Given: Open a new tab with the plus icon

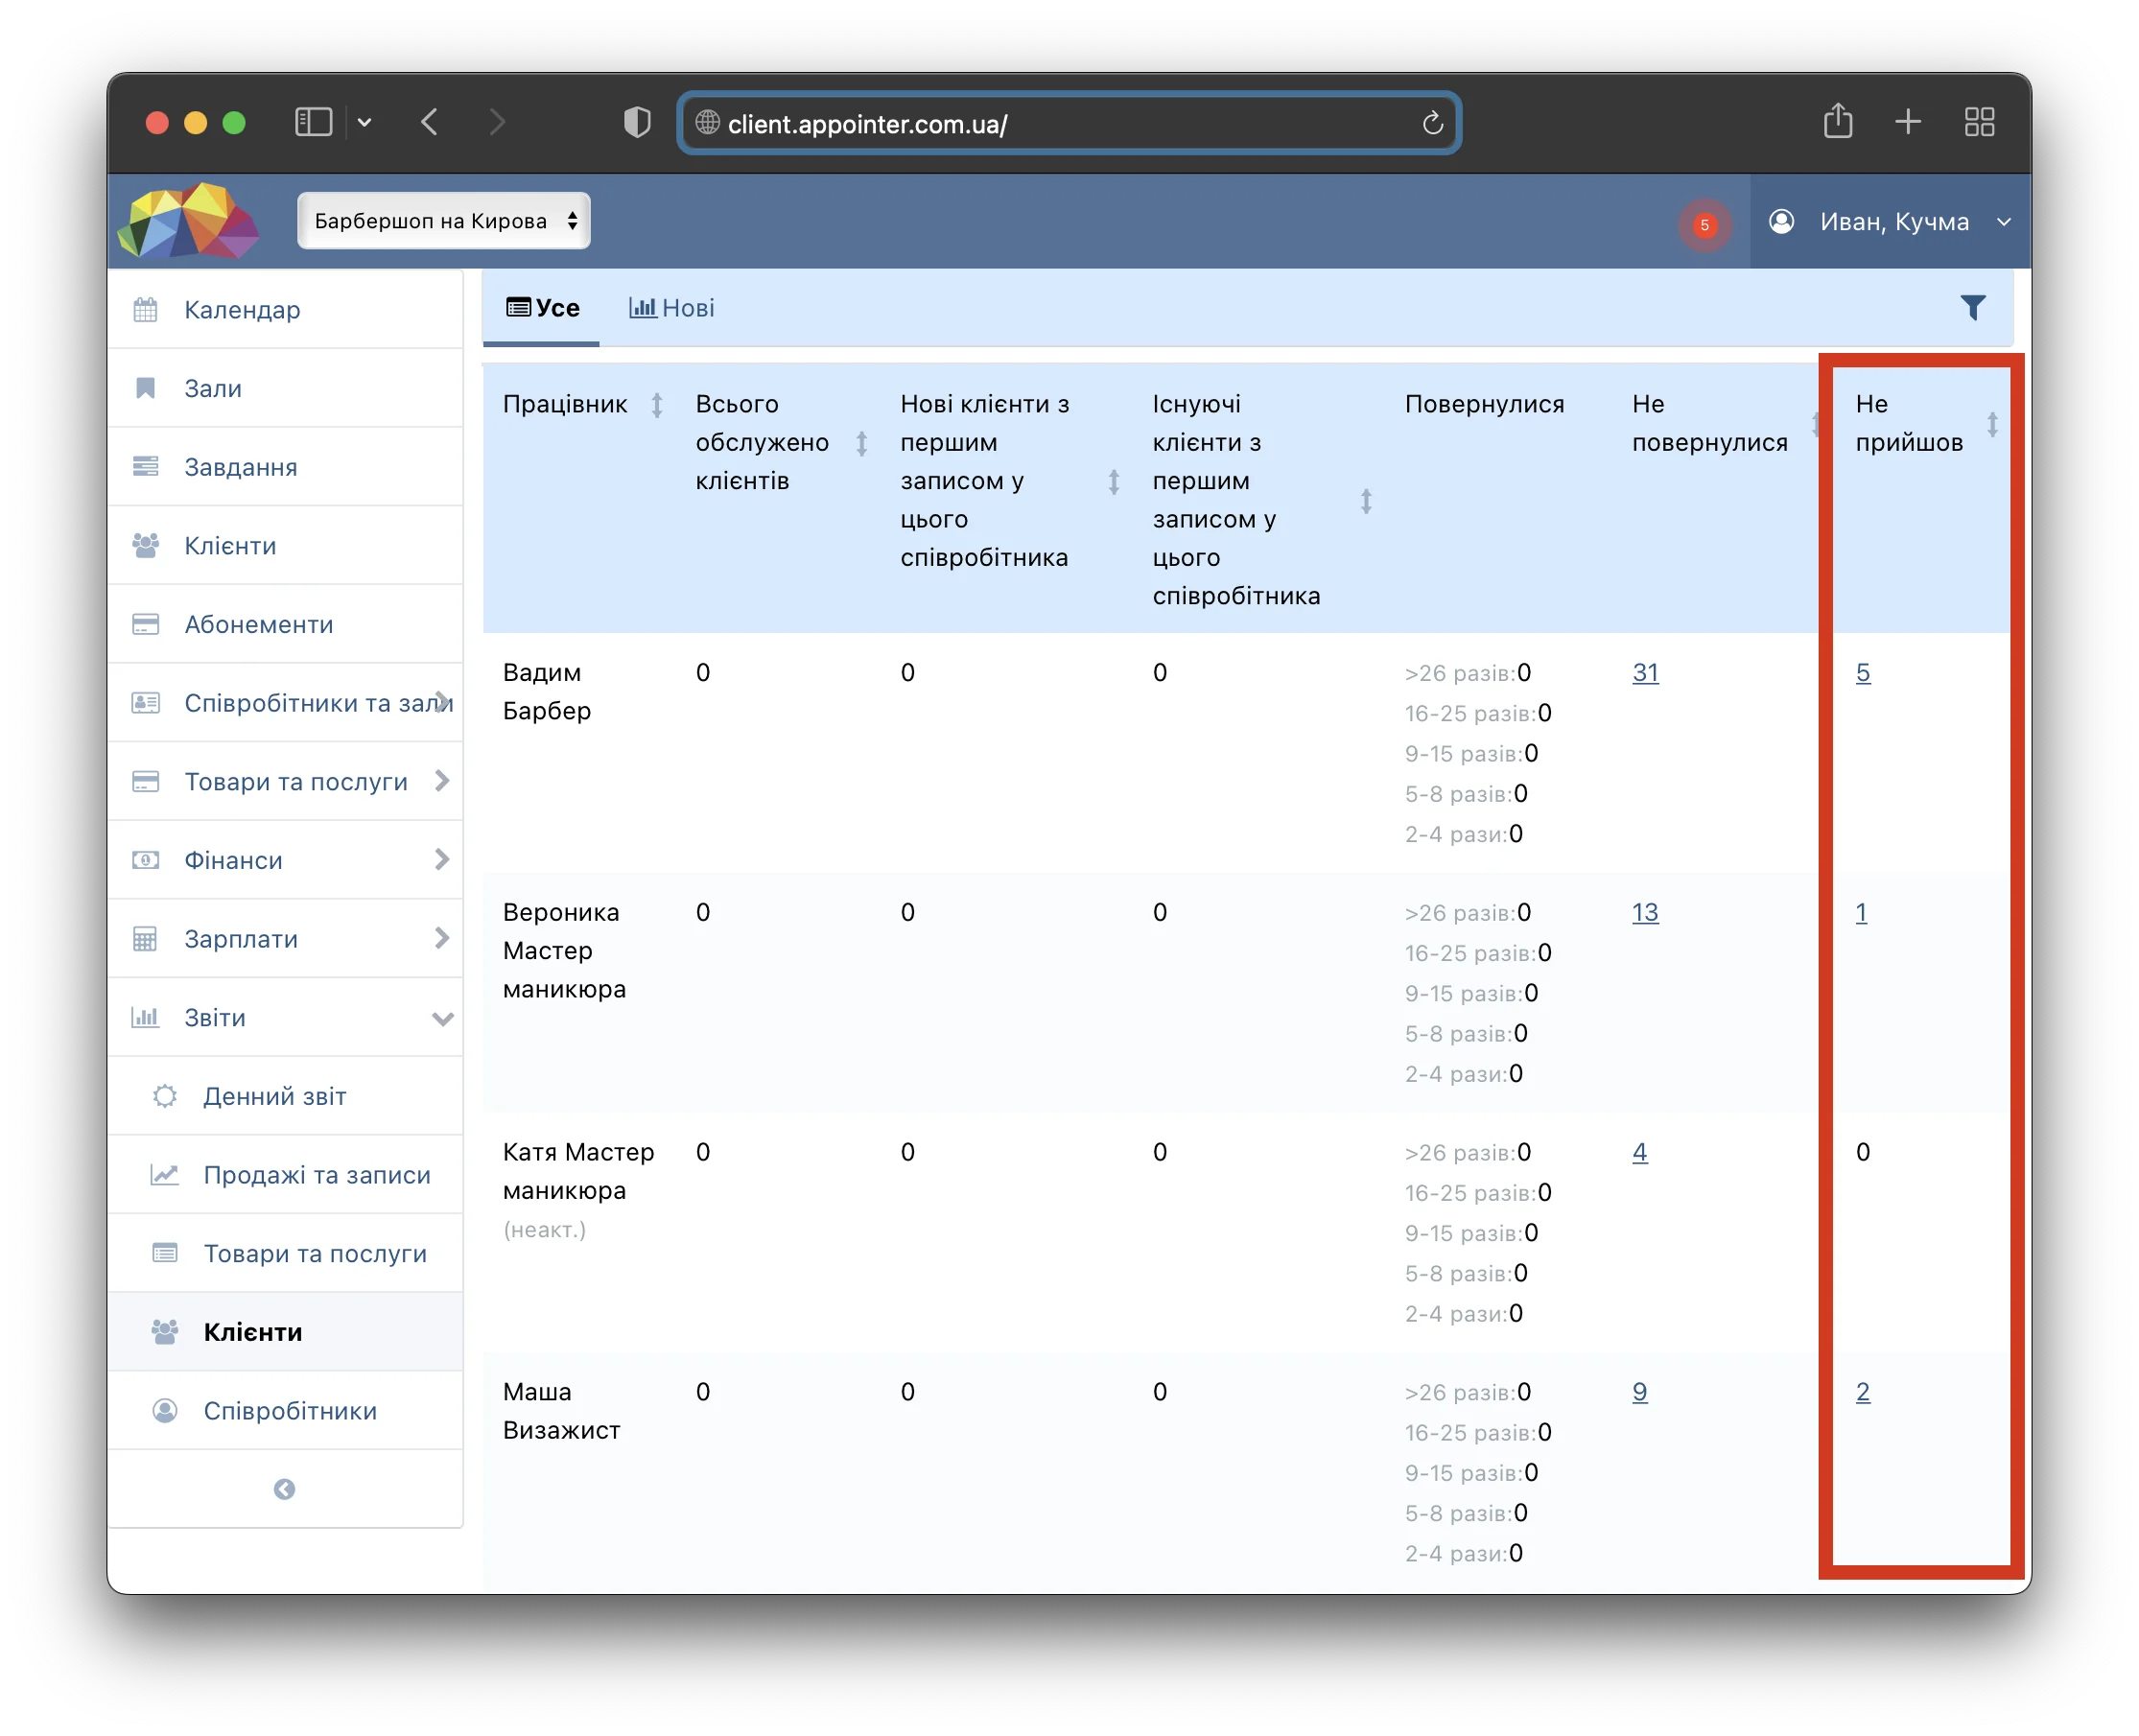Looking at the screenshot, I should click(1907, 122).
